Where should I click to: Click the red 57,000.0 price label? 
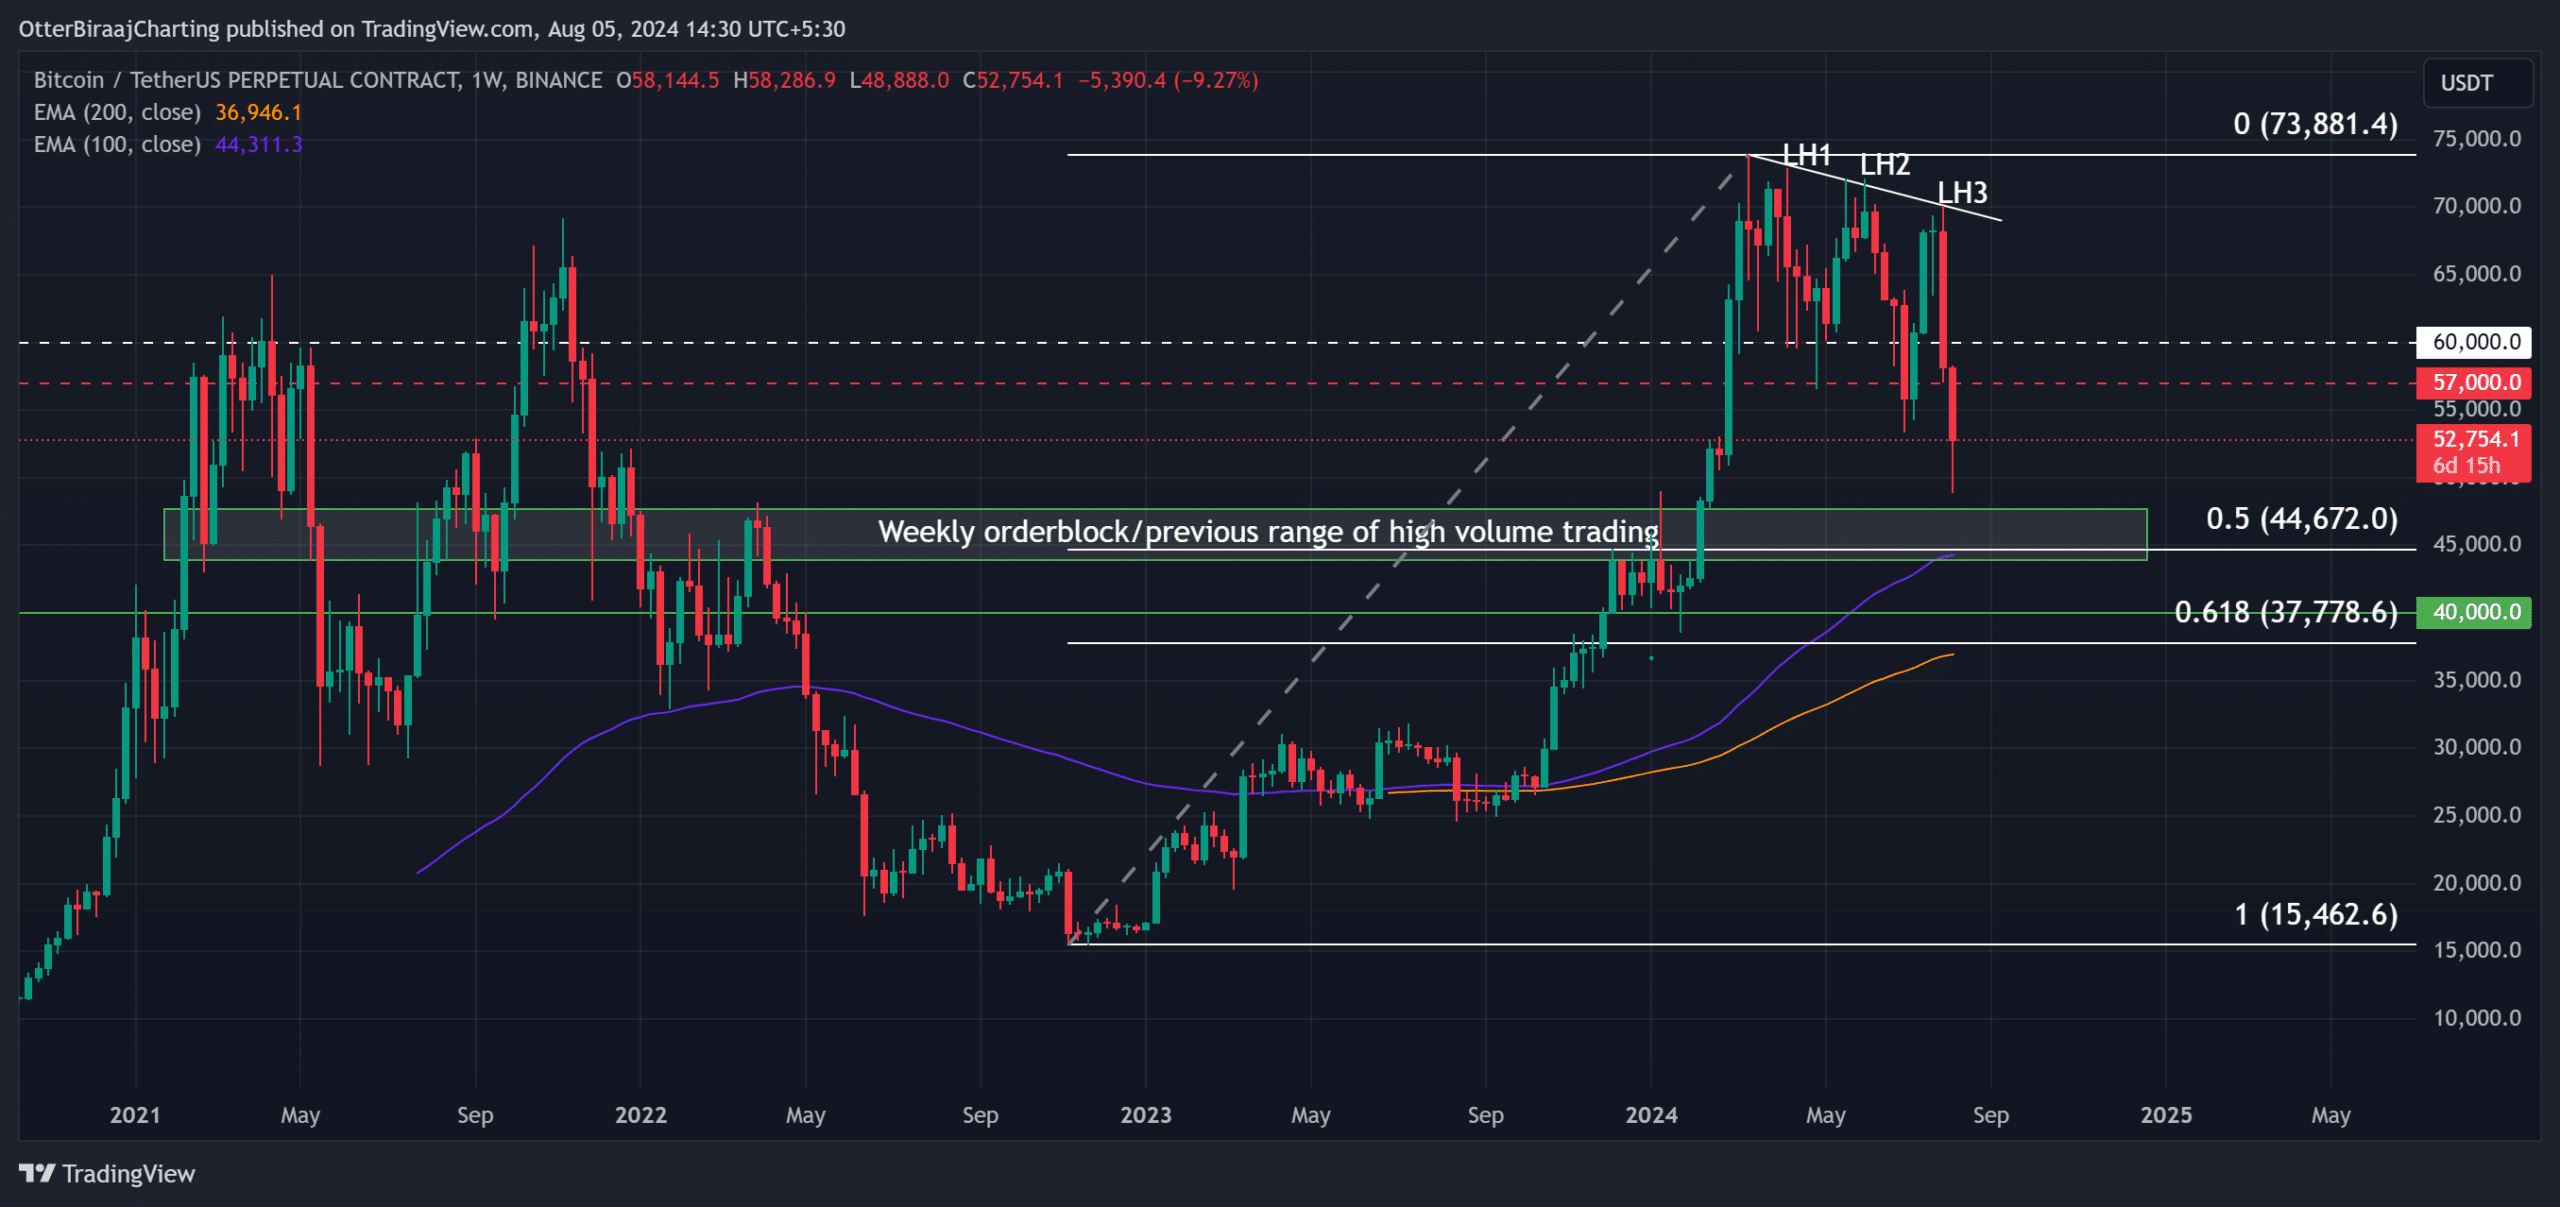tap(2474, 383)
